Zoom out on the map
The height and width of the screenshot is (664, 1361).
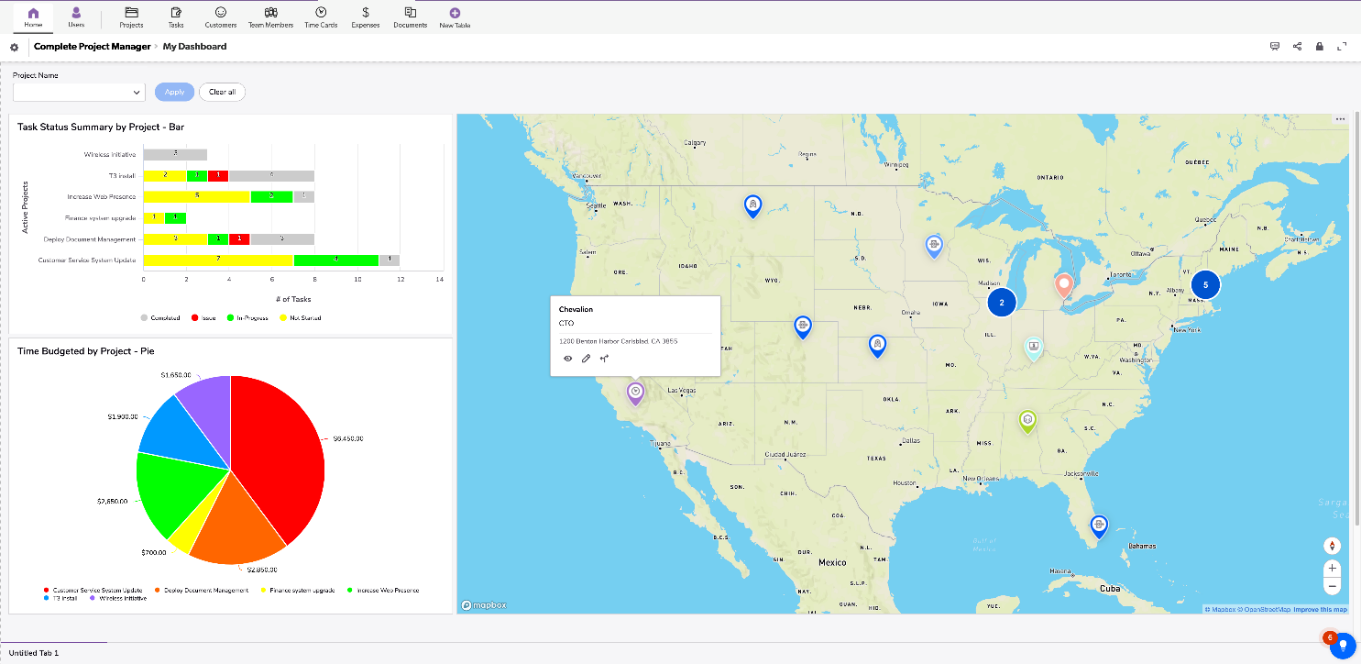(x=1332, y=586)
